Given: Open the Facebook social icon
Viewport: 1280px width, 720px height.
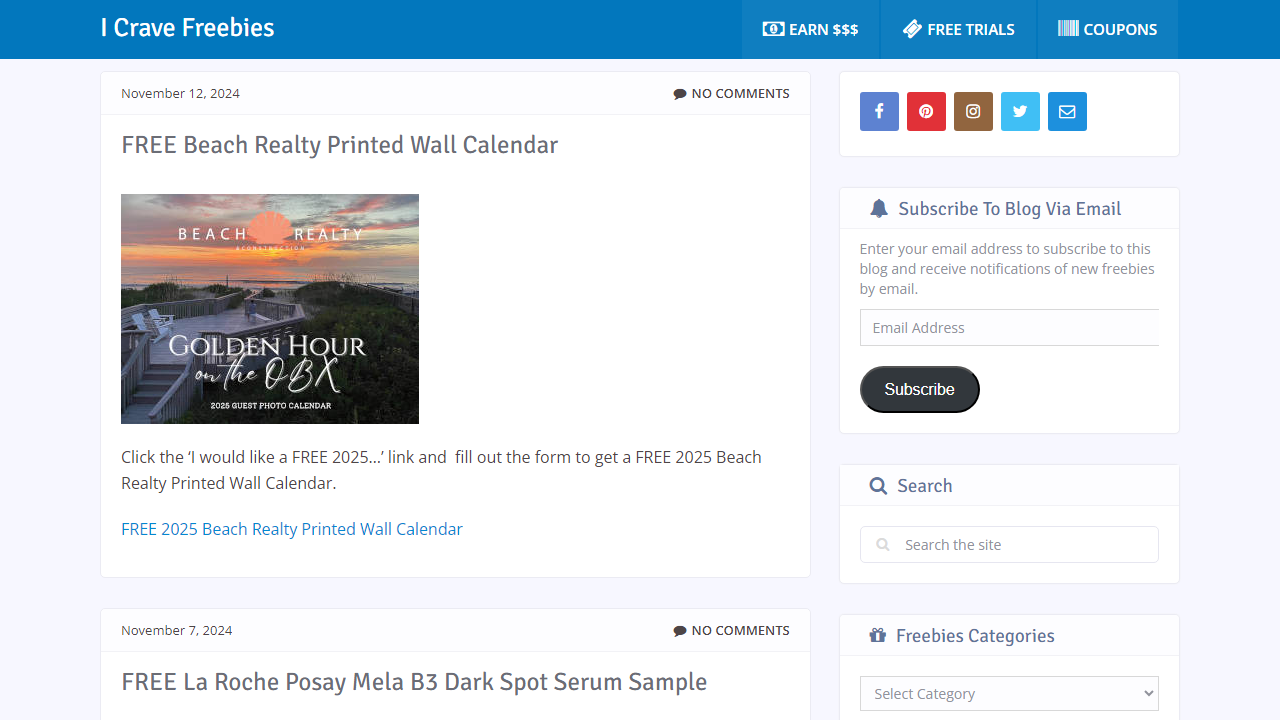Looking at the screenshot, I should click(x=879, y=112).
